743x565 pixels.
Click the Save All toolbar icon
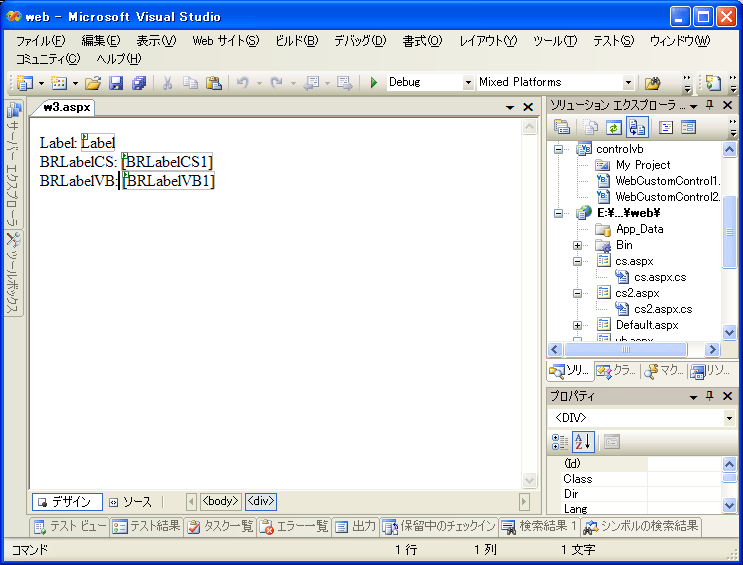click(139, 83)
